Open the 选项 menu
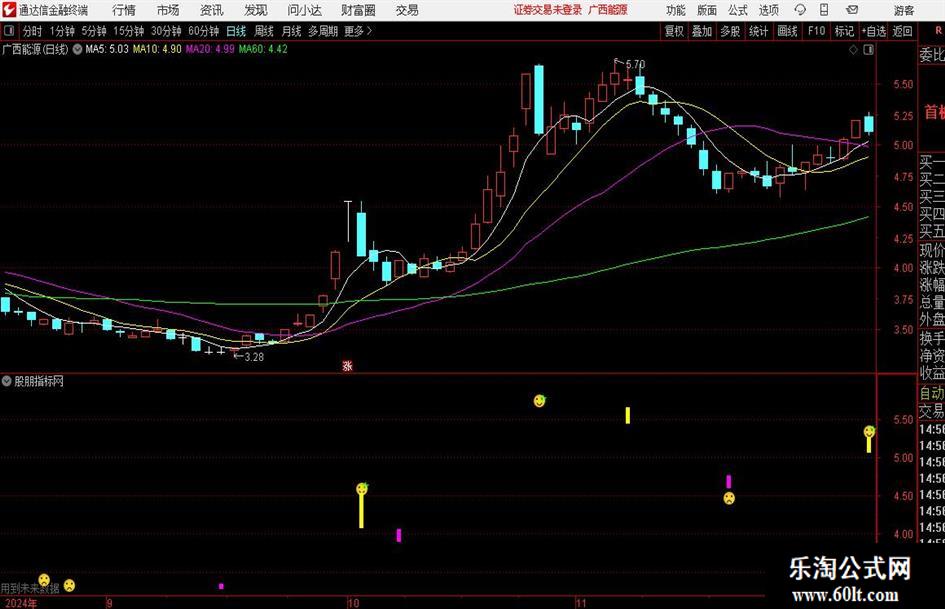The width and height of the screenshot is (945, 609). pos(768,10)
